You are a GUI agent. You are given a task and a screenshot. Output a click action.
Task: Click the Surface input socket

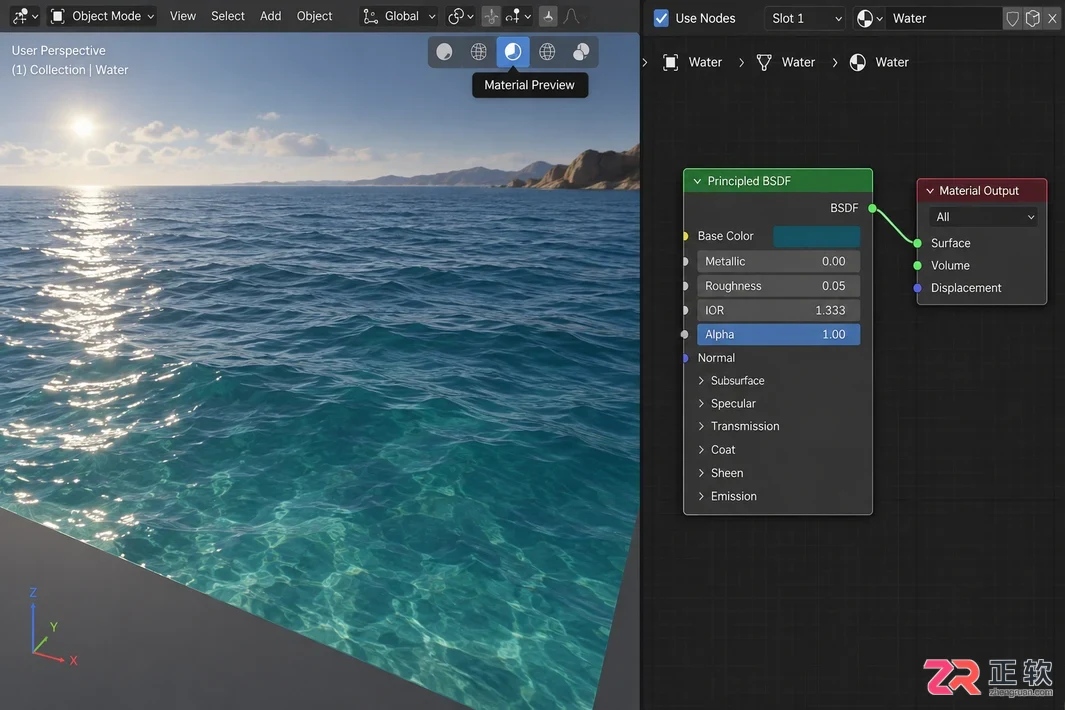917,243
